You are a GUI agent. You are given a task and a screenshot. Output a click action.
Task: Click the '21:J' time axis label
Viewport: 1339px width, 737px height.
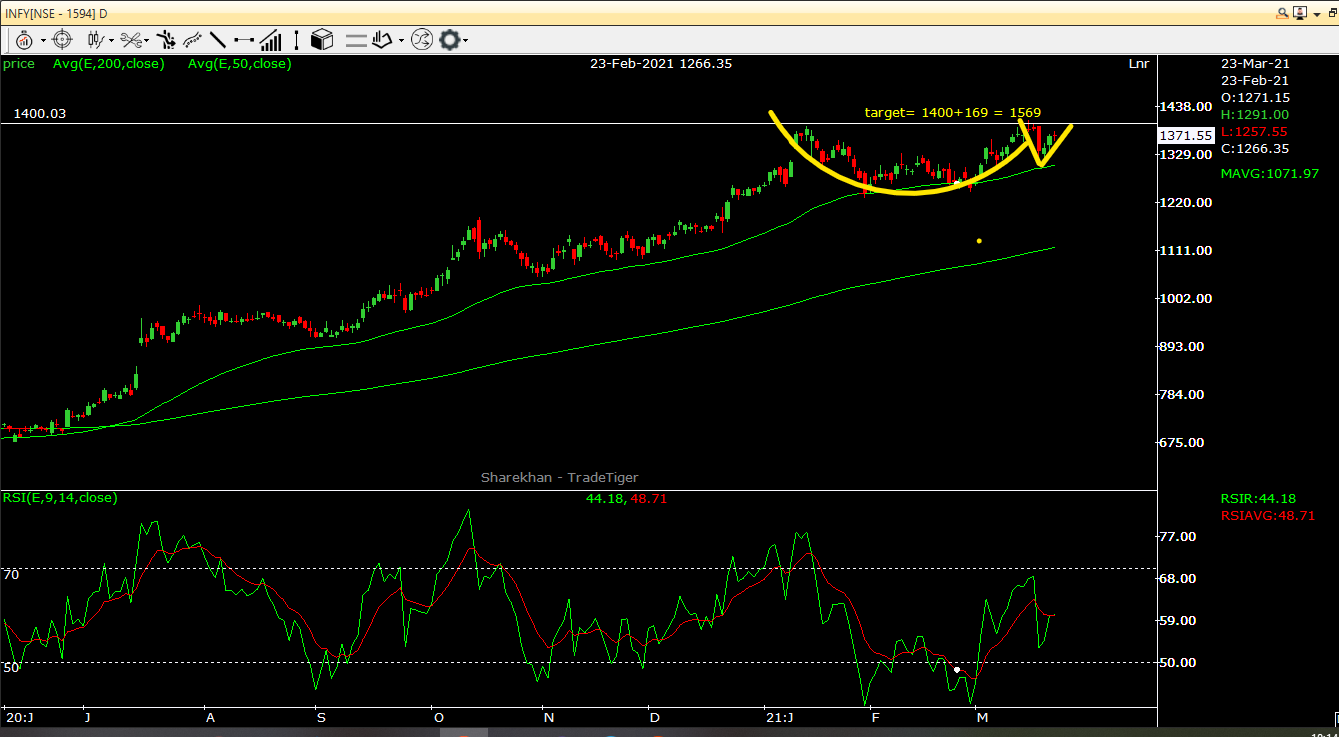[779, 718]
